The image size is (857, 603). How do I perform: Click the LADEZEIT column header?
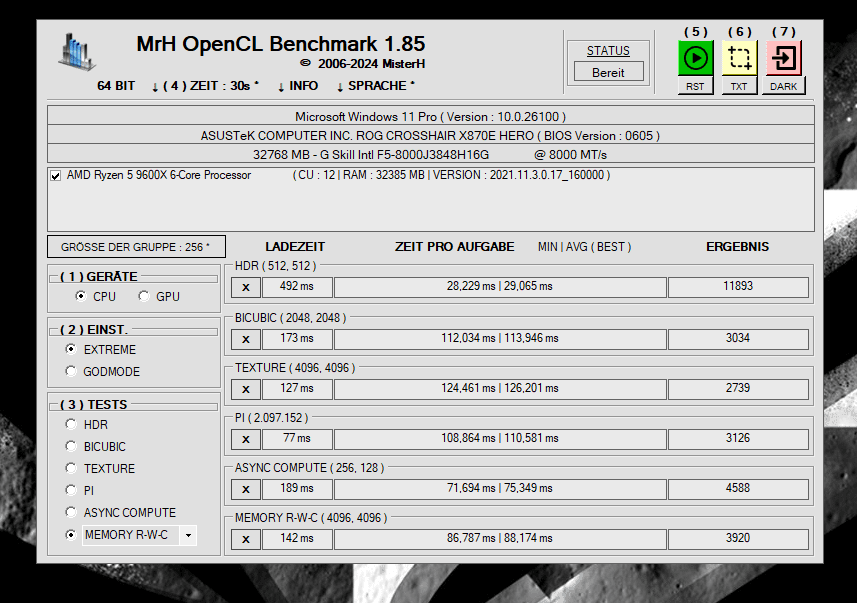point(295,247)
